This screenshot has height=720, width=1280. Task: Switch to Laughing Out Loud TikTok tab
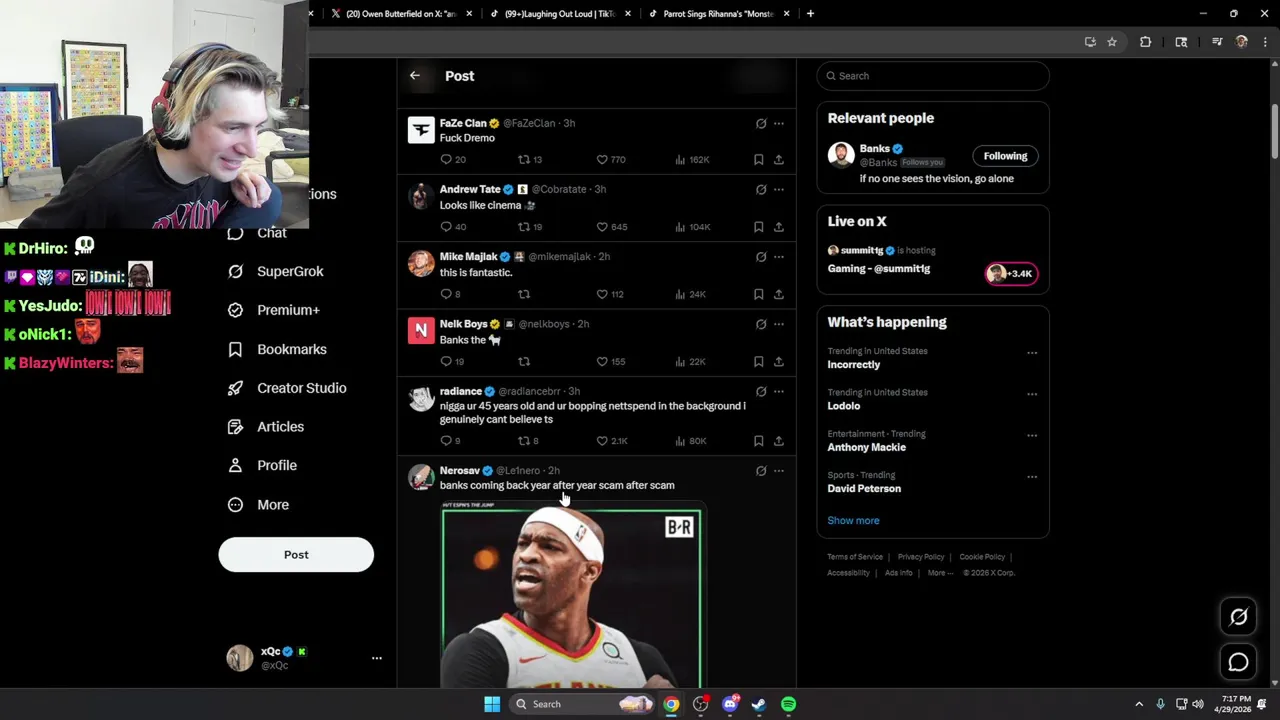(x=560, y=14)
